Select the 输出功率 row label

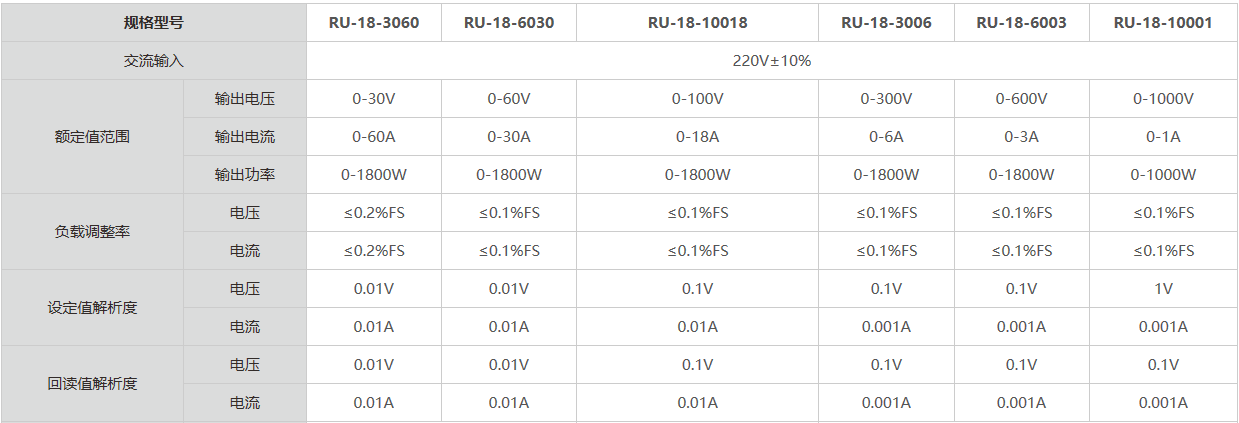coord(245,175)
